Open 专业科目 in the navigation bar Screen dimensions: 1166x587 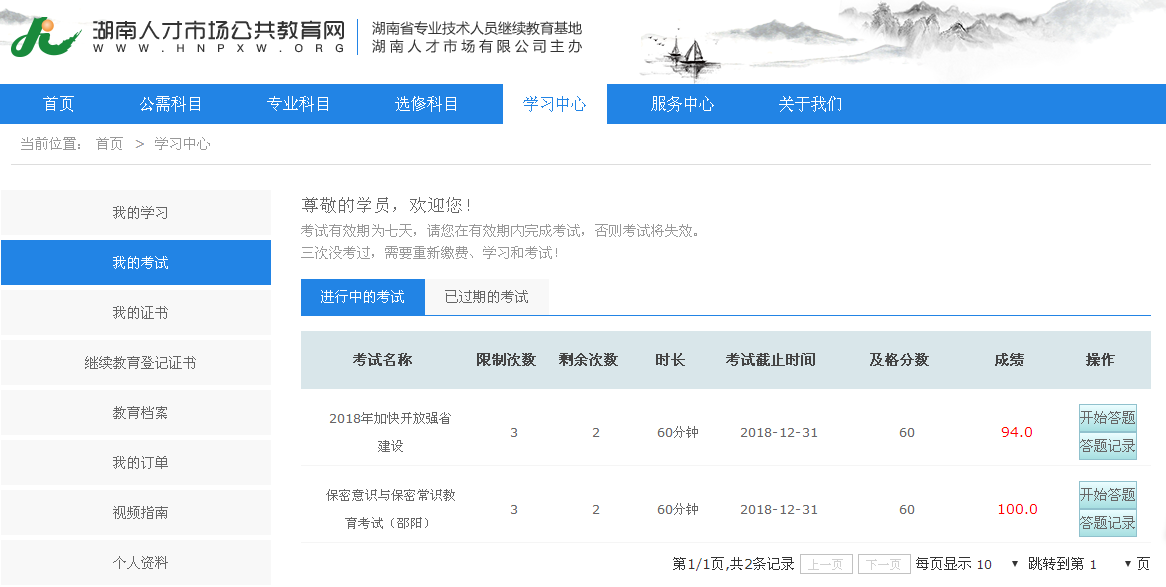(298, 104)
